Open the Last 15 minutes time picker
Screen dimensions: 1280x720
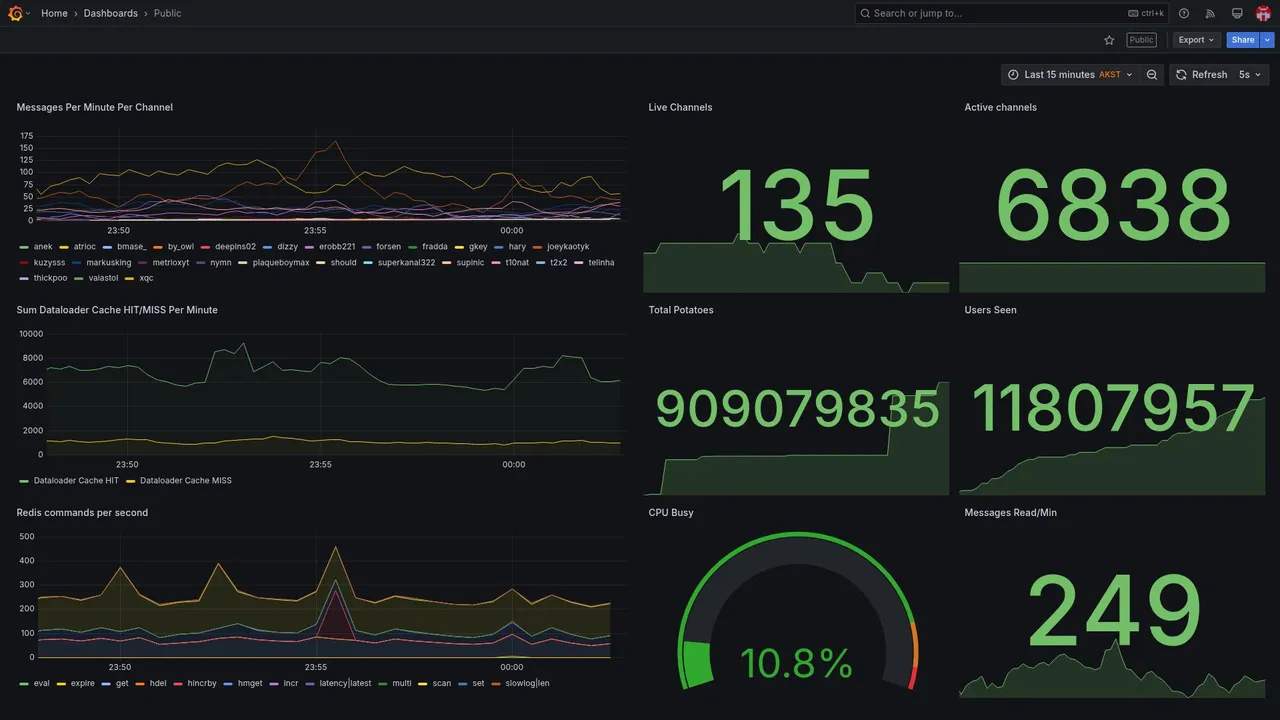point(1070,75)
